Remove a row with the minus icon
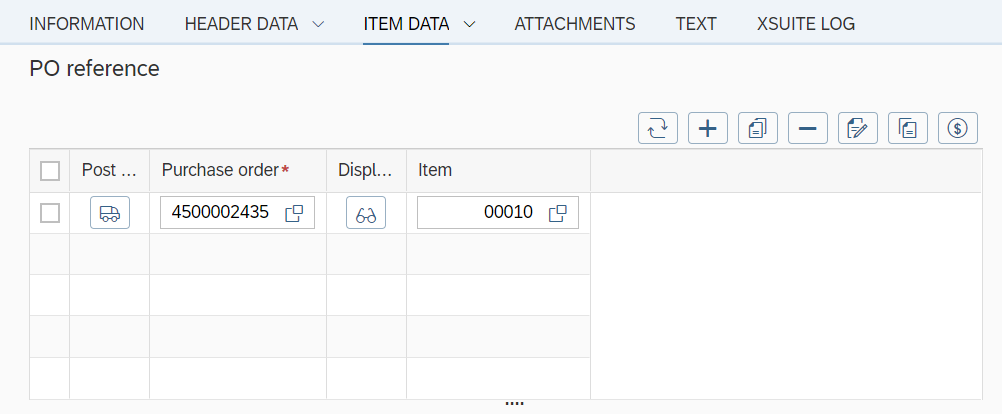Screen dimensions: 1002x414 click(808, 128)
